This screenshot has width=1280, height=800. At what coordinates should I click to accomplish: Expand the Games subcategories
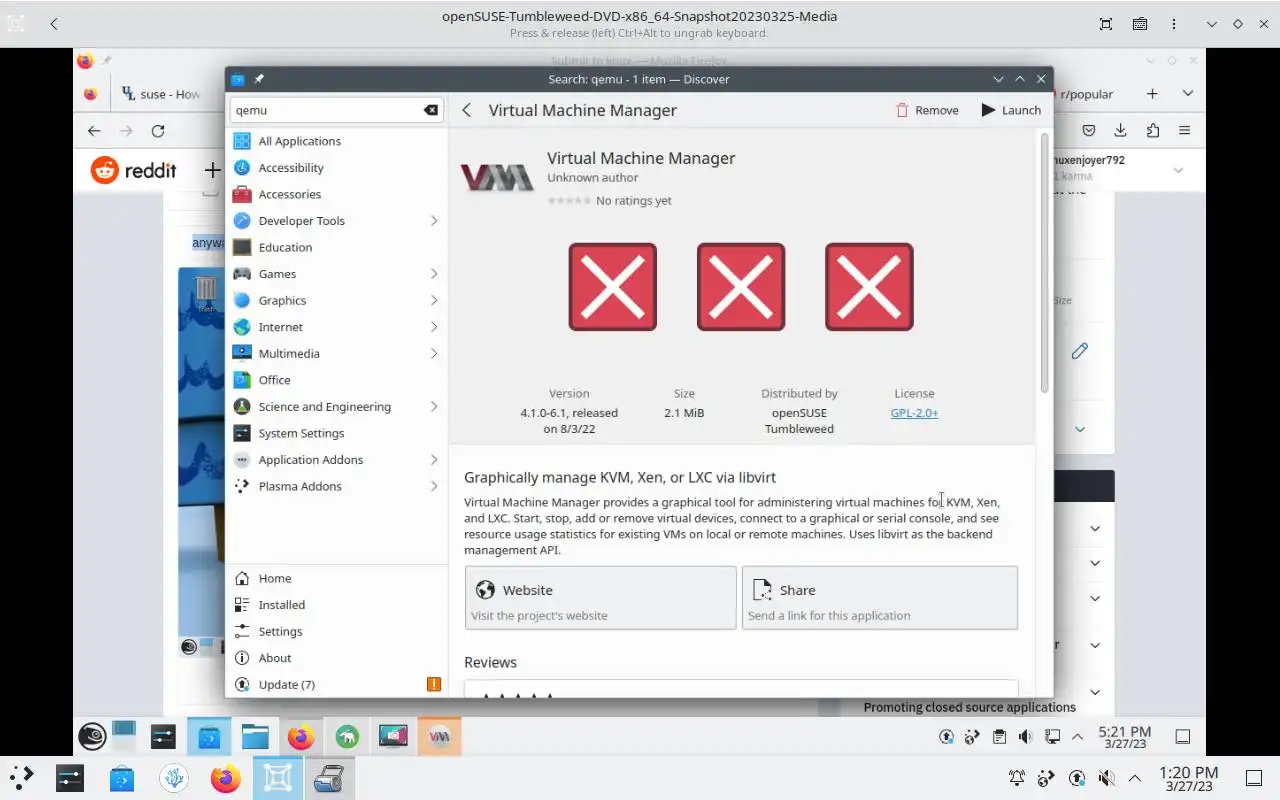[434, 274]
